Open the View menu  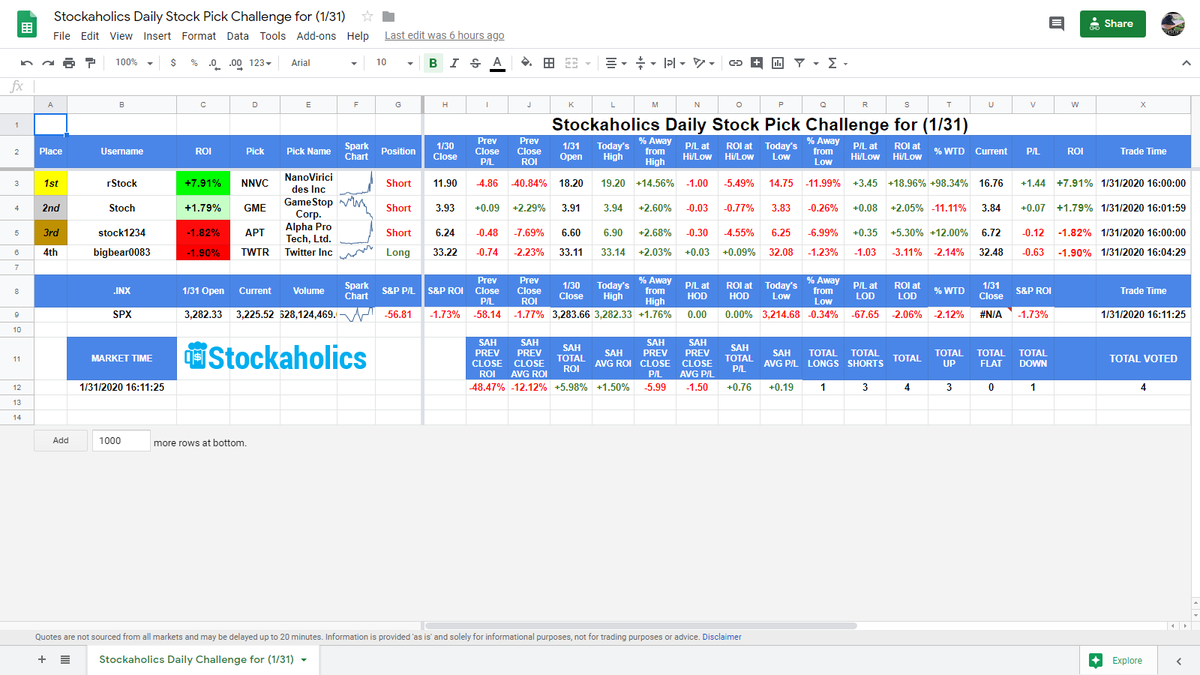[x=121, y=36]
